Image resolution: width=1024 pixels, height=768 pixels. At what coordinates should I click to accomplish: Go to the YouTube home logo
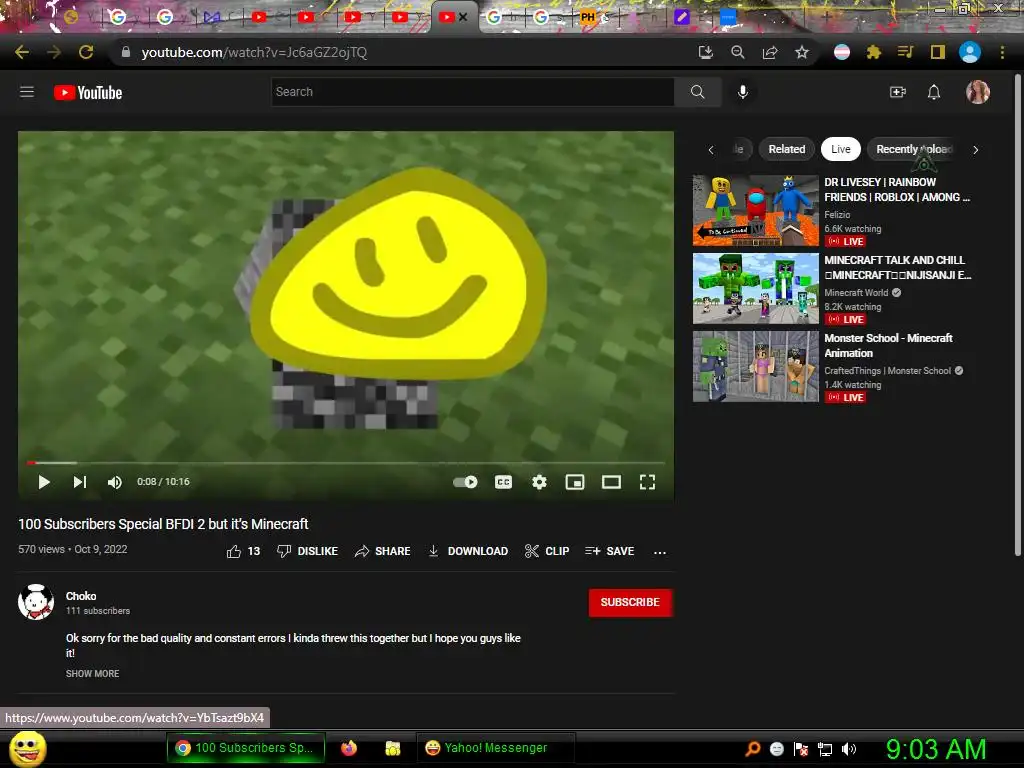click(88, 93)
